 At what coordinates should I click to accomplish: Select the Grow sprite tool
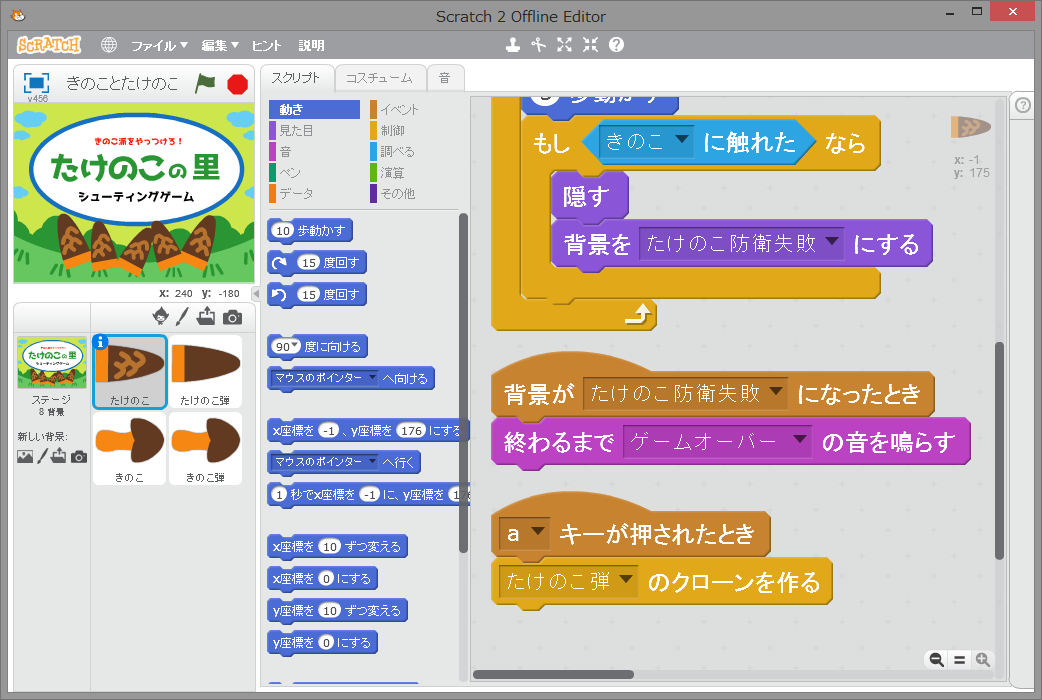(x=564, y=45)
